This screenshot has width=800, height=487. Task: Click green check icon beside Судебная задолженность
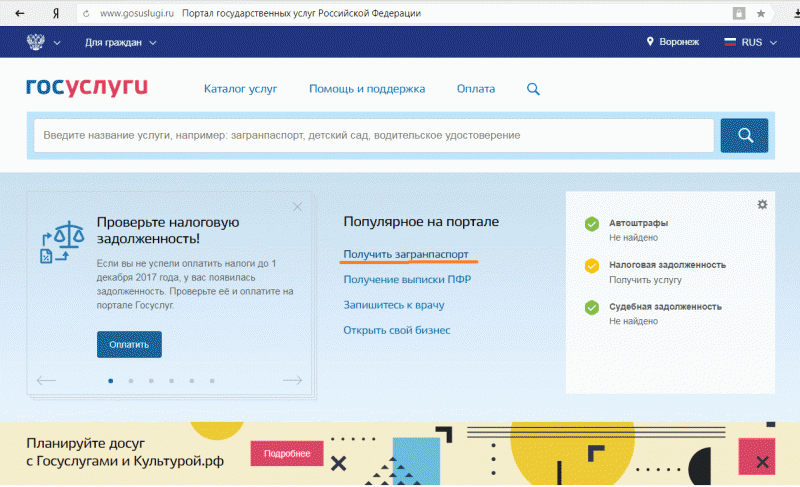click(592, 307)
